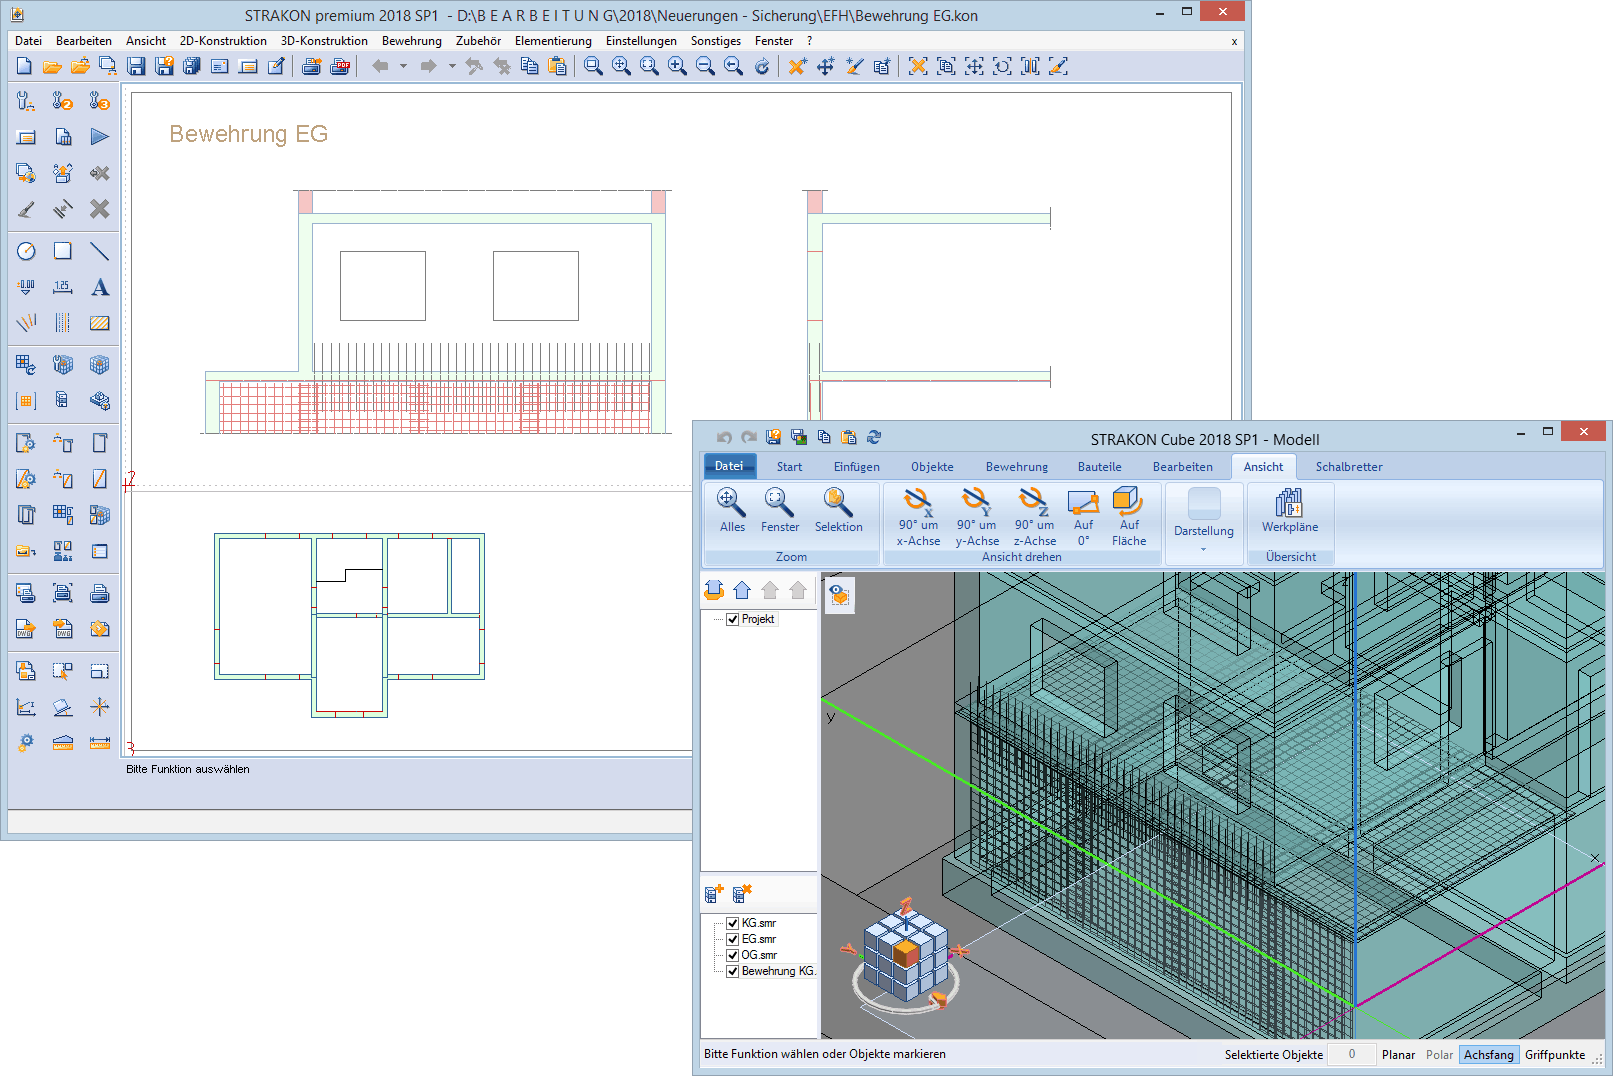Screen dimensions: 1613x1076
Task: Click the PDF export icon in STRAKON toolbar
Action: [x=340, y=66]
